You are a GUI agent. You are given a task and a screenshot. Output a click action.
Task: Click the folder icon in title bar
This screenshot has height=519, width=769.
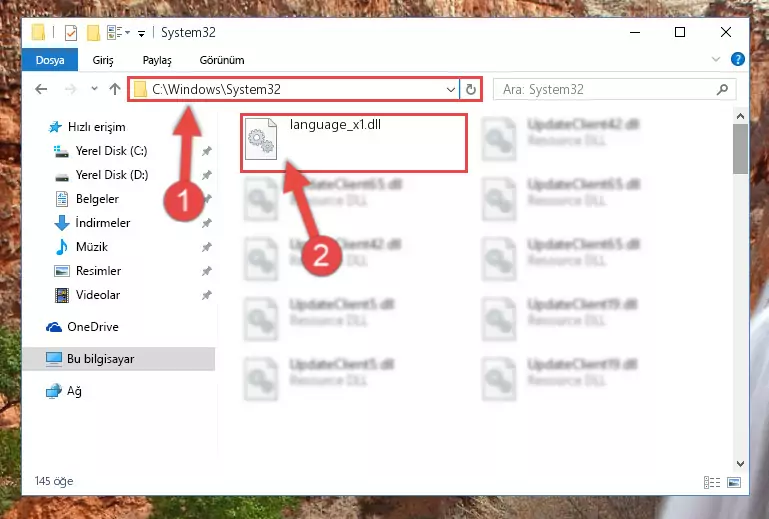(x=38, y=32)
